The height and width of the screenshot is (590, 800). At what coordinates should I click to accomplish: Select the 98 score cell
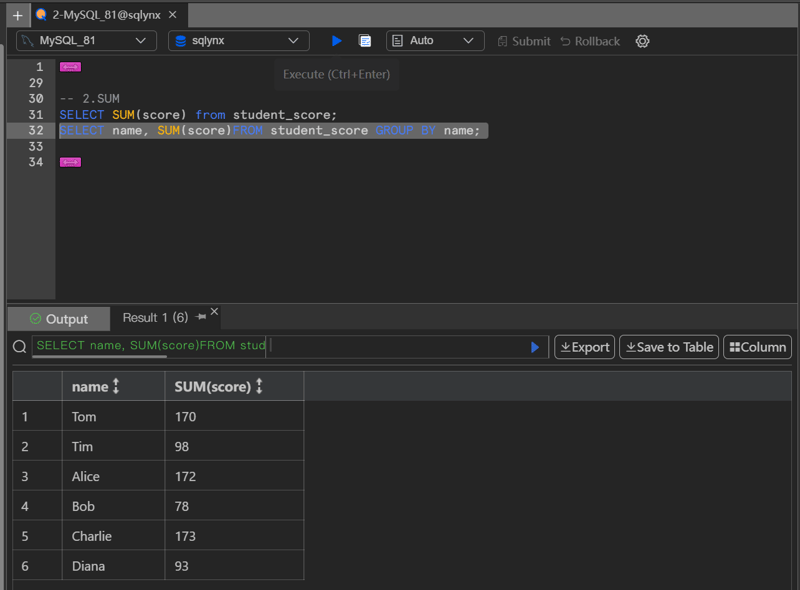(234, 447)
